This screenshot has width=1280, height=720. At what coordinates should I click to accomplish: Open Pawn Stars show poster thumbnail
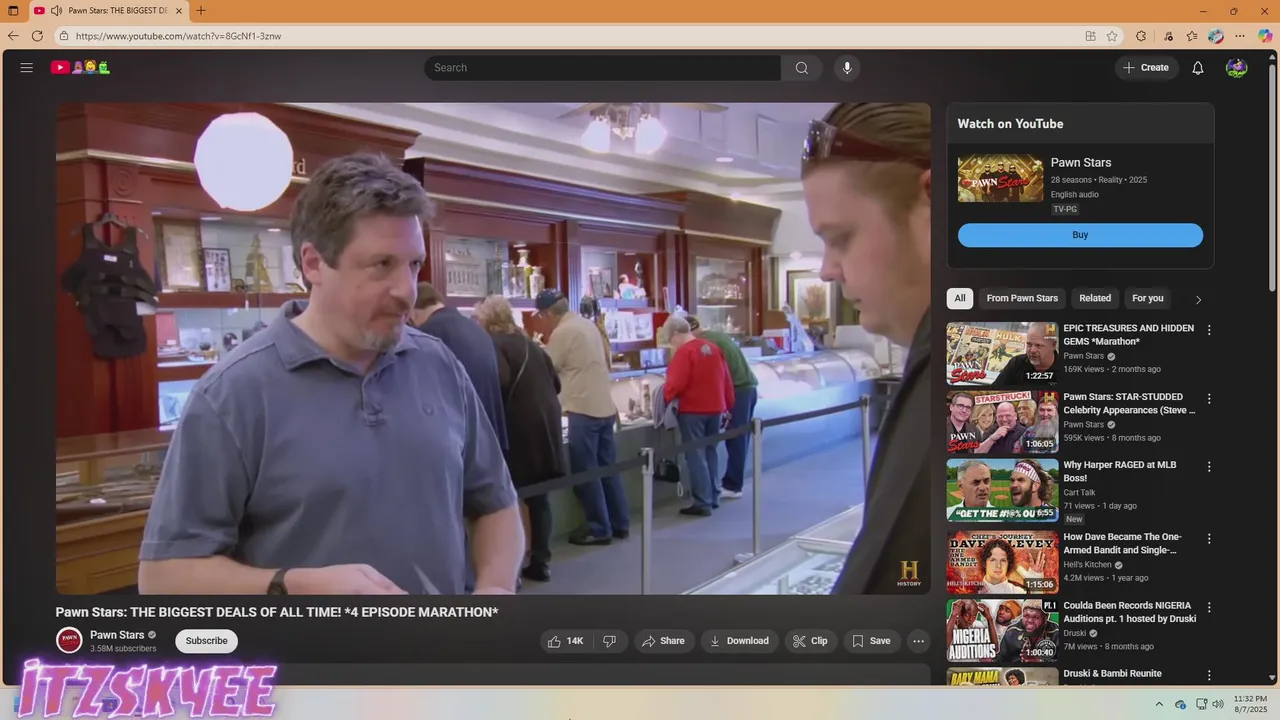click(1000, 178)
